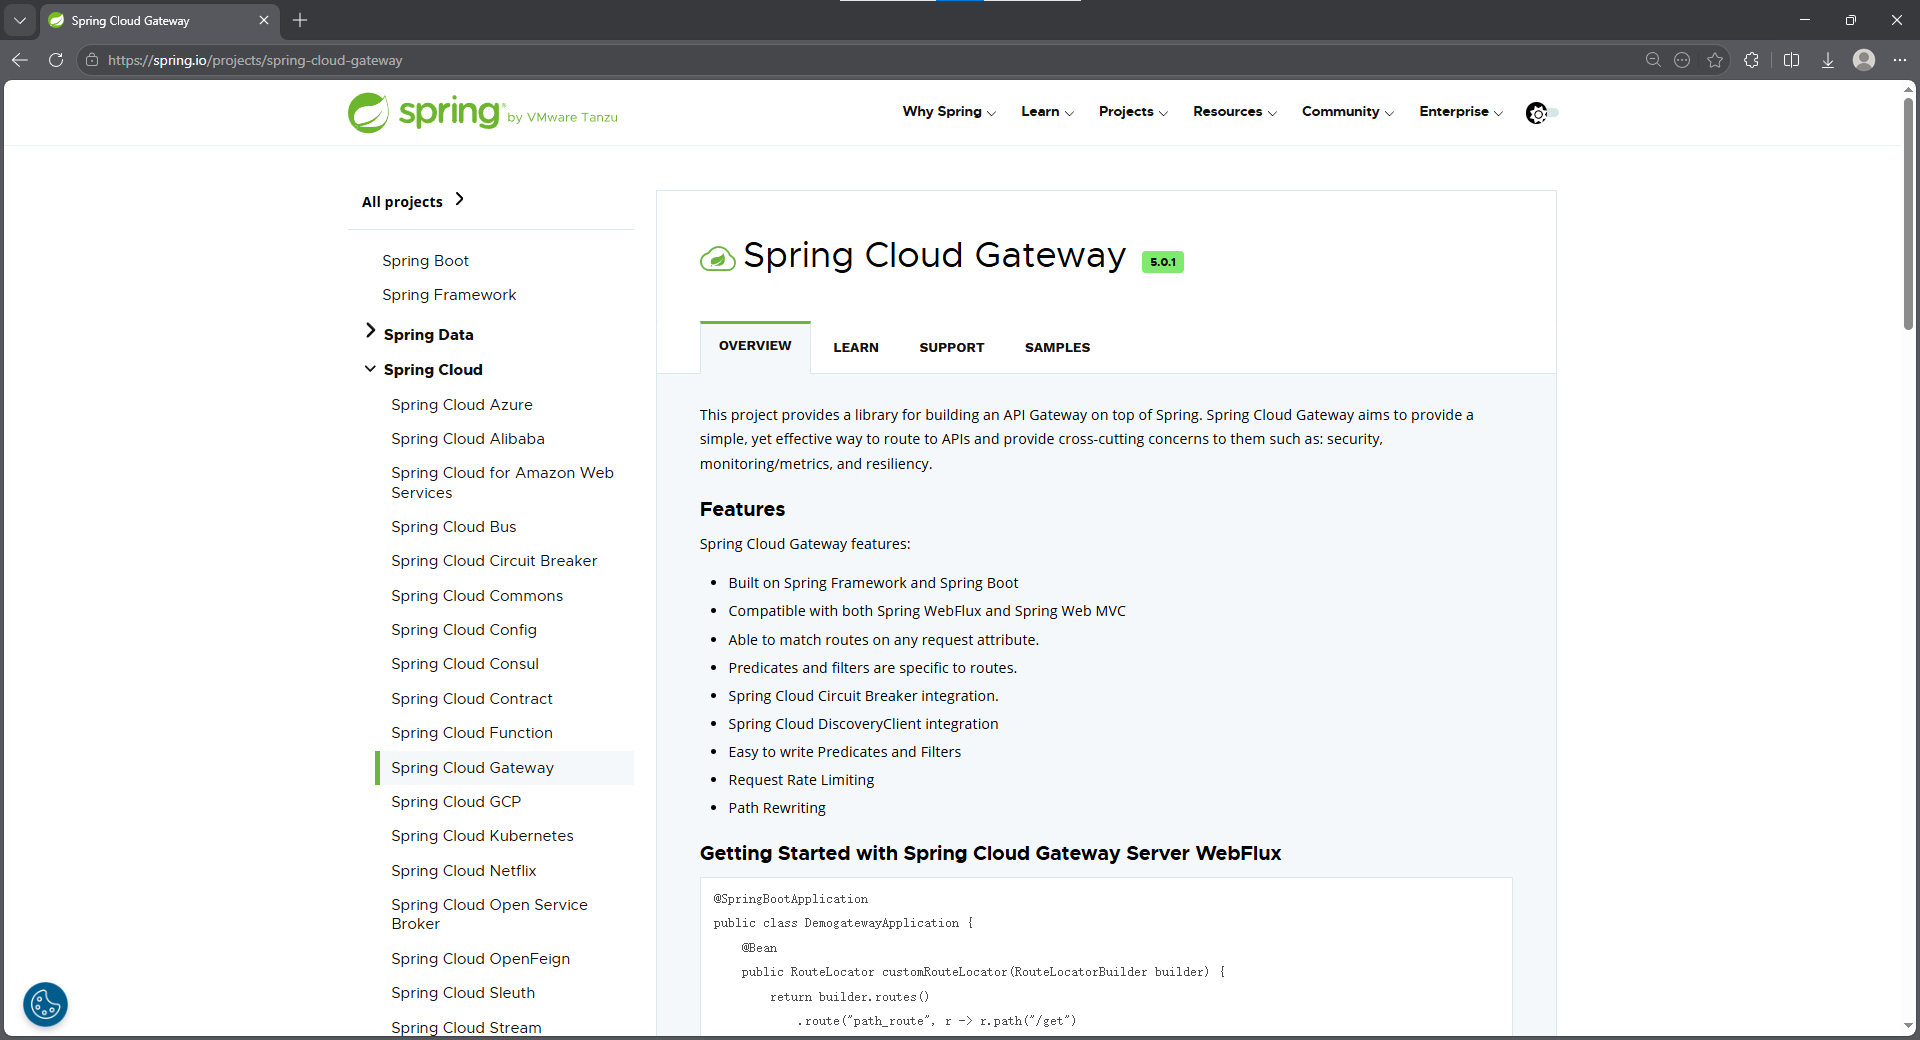Open Spring Framework project link
The image size is (1920, 1040).
449,295
